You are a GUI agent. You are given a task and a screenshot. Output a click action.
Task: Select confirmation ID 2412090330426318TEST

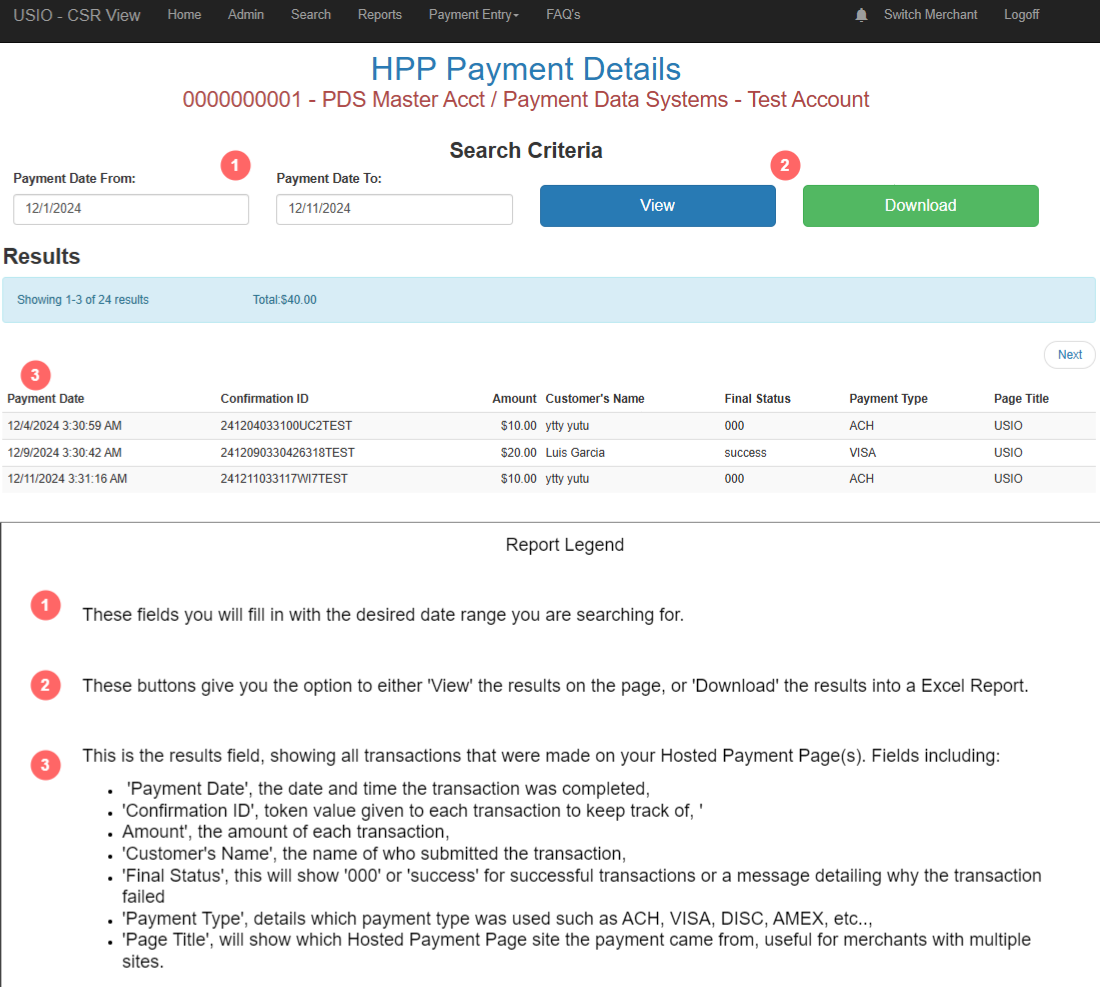pyautogui.click(x=288, y=453)
